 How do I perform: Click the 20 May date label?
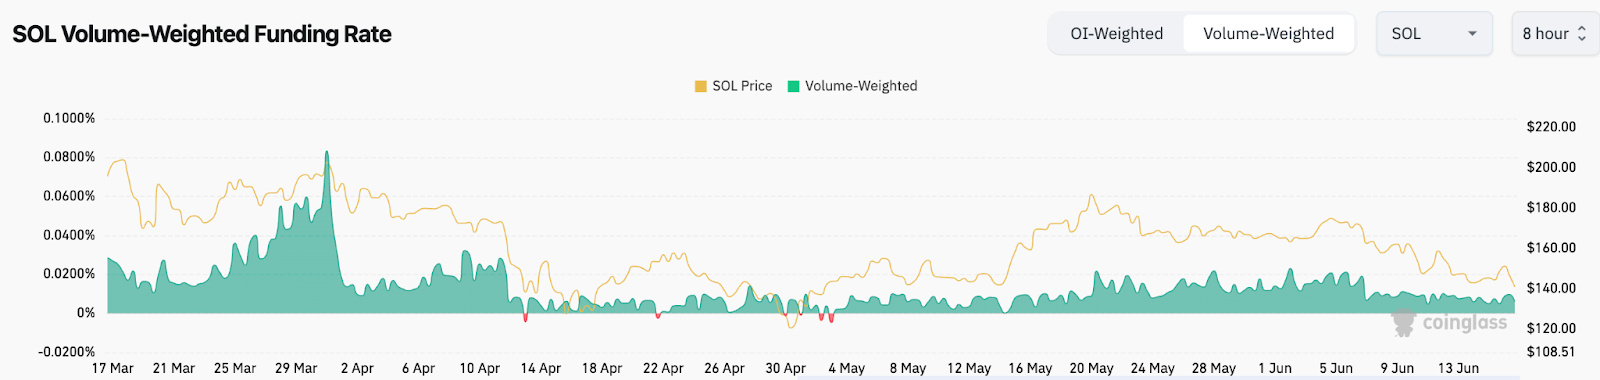click(1091, 368)
